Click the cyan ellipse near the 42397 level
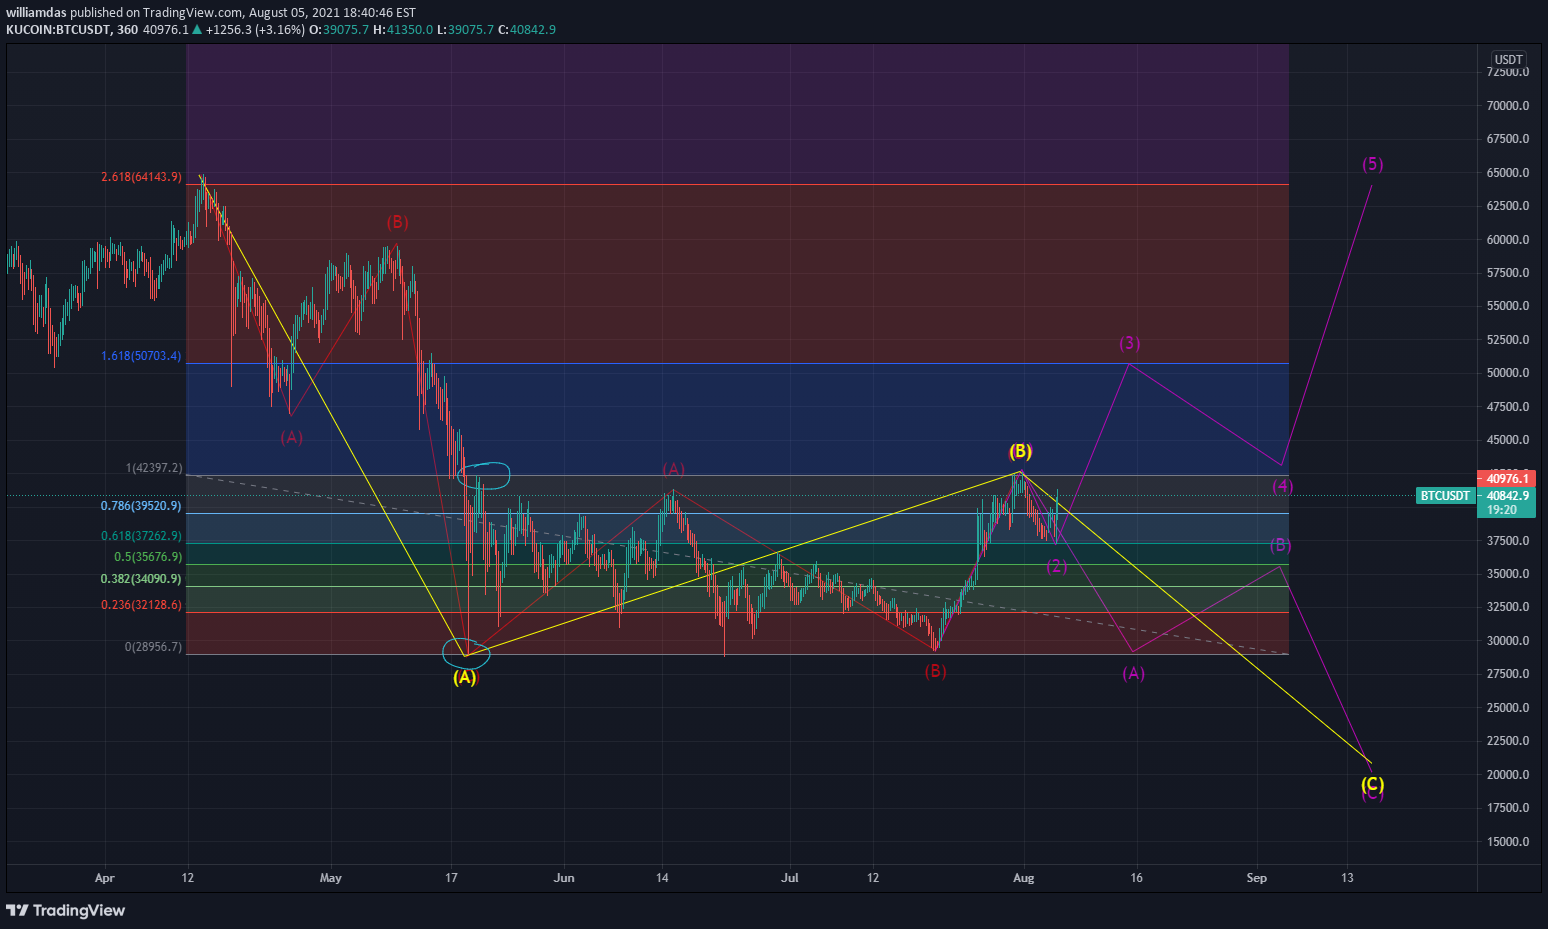This screenshot has height=929, width=1548. [x=484, y=475]
